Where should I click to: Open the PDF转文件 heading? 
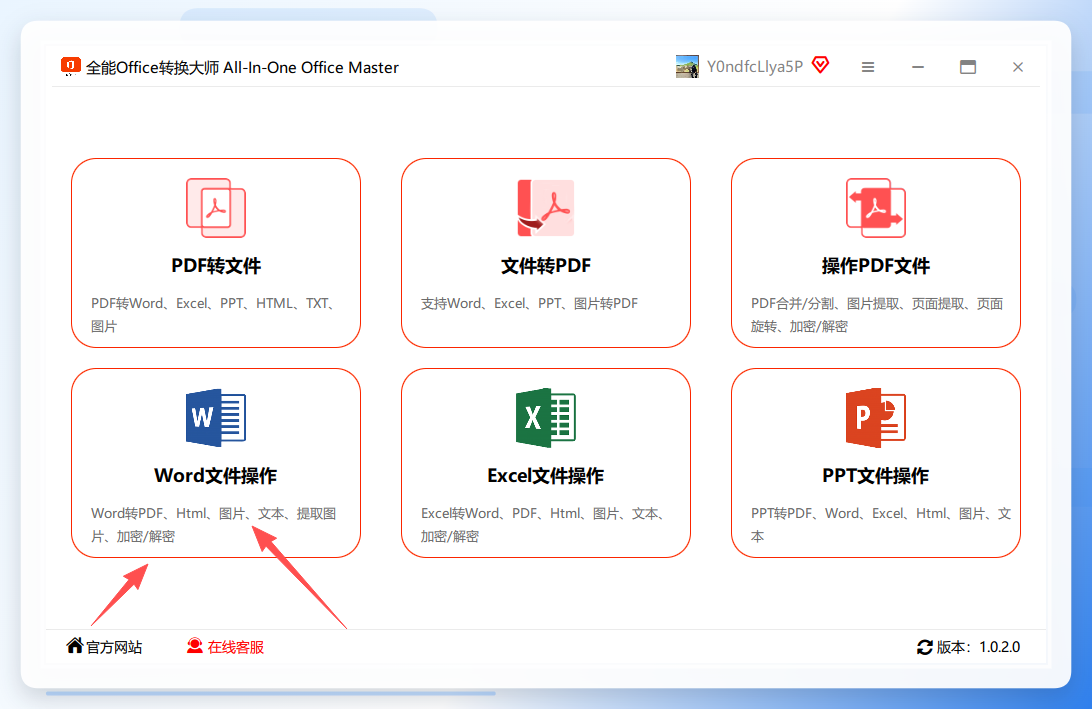click(x=216, y=266)
